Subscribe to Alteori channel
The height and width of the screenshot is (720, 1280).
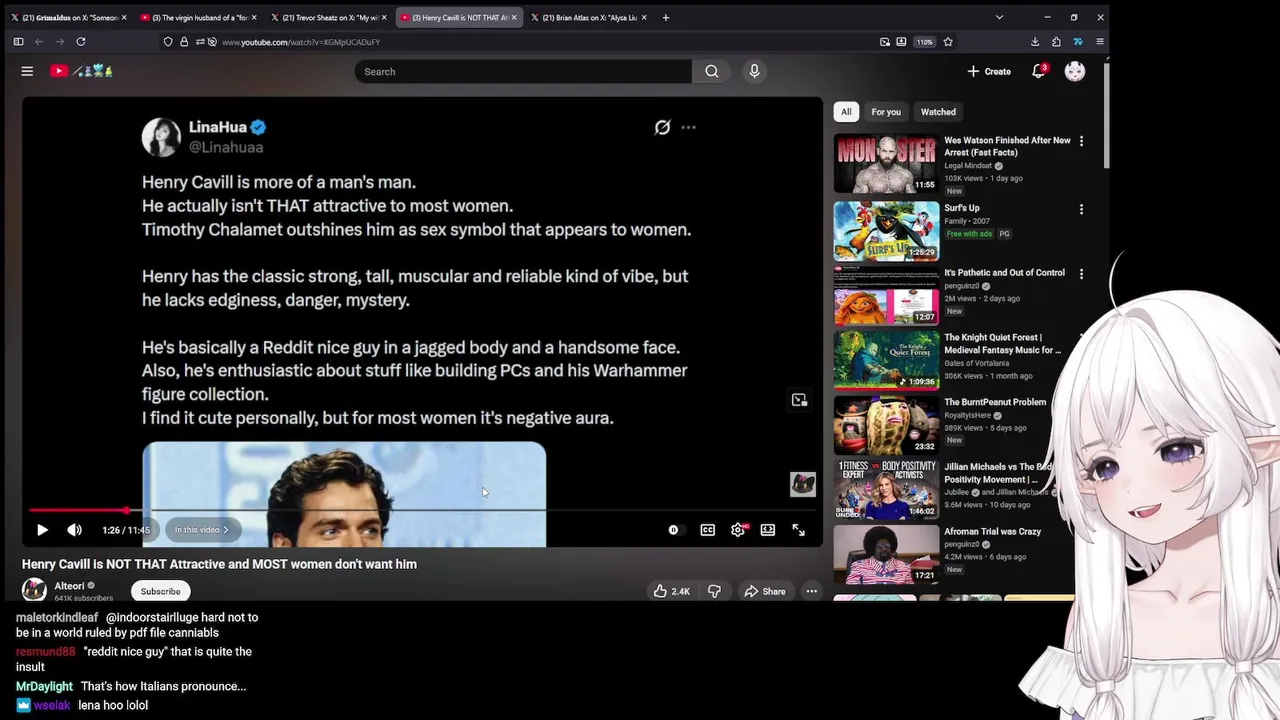tap(161, 591)
